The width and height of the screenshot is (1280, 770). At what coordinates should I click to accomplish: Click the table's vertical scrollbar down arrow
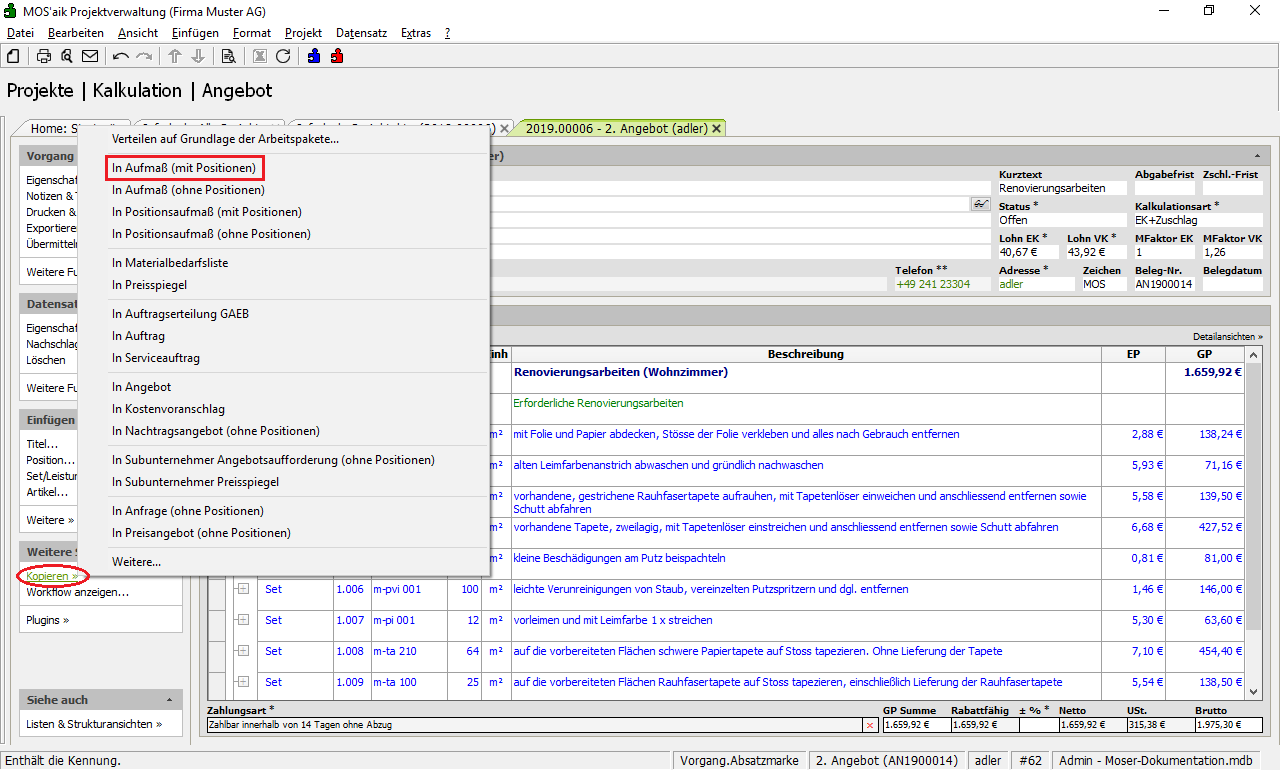(1254, 691)
